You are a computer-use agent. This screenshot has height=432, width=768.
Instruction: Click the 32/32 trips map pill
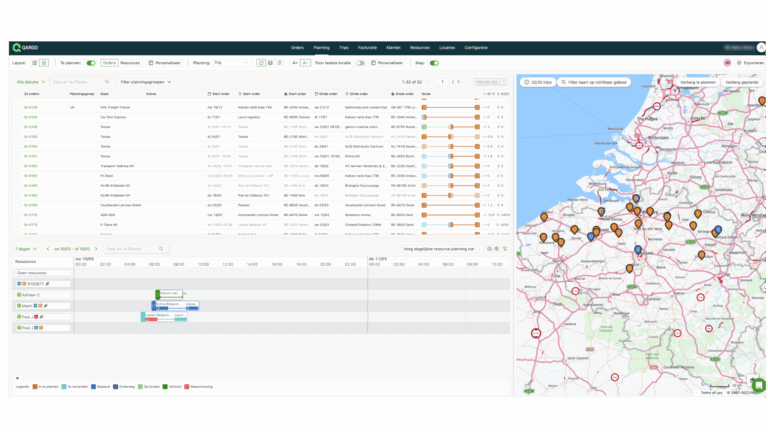pyautogui.click(x=538, y=82)
